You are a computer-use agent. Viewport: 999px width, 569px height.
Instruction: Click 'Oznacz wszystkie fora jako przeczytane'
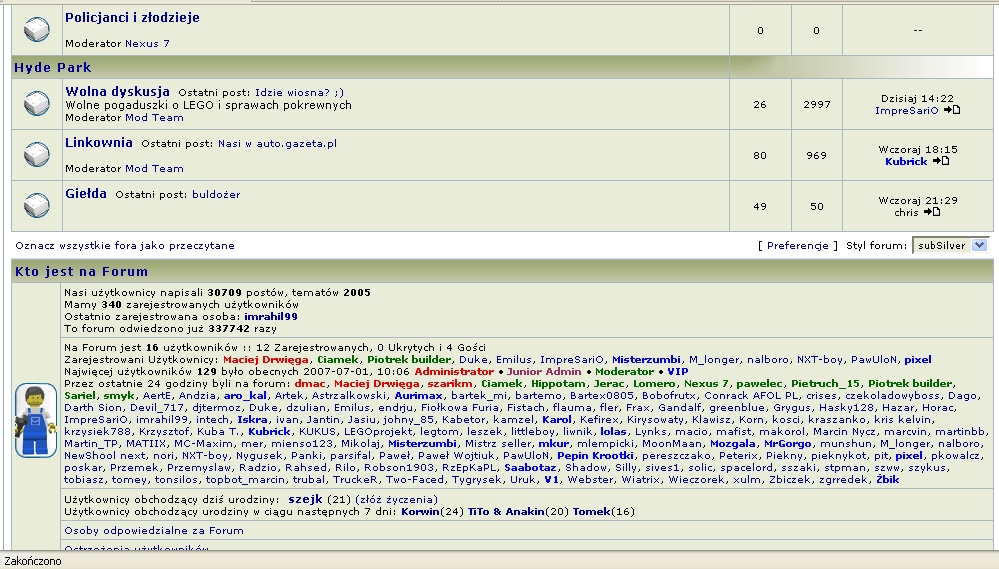[x=125, y=245]
